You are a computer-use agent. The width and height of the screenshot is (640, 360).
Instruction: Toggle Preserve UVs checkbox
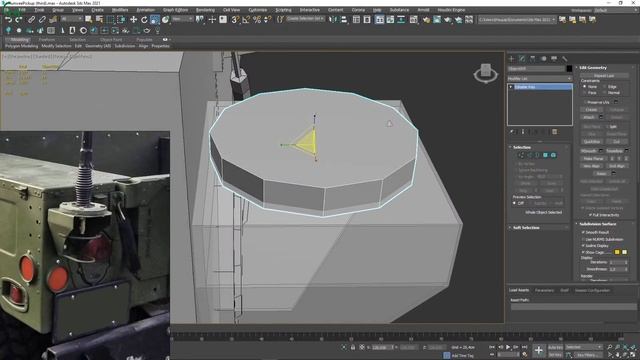[585, 102]
